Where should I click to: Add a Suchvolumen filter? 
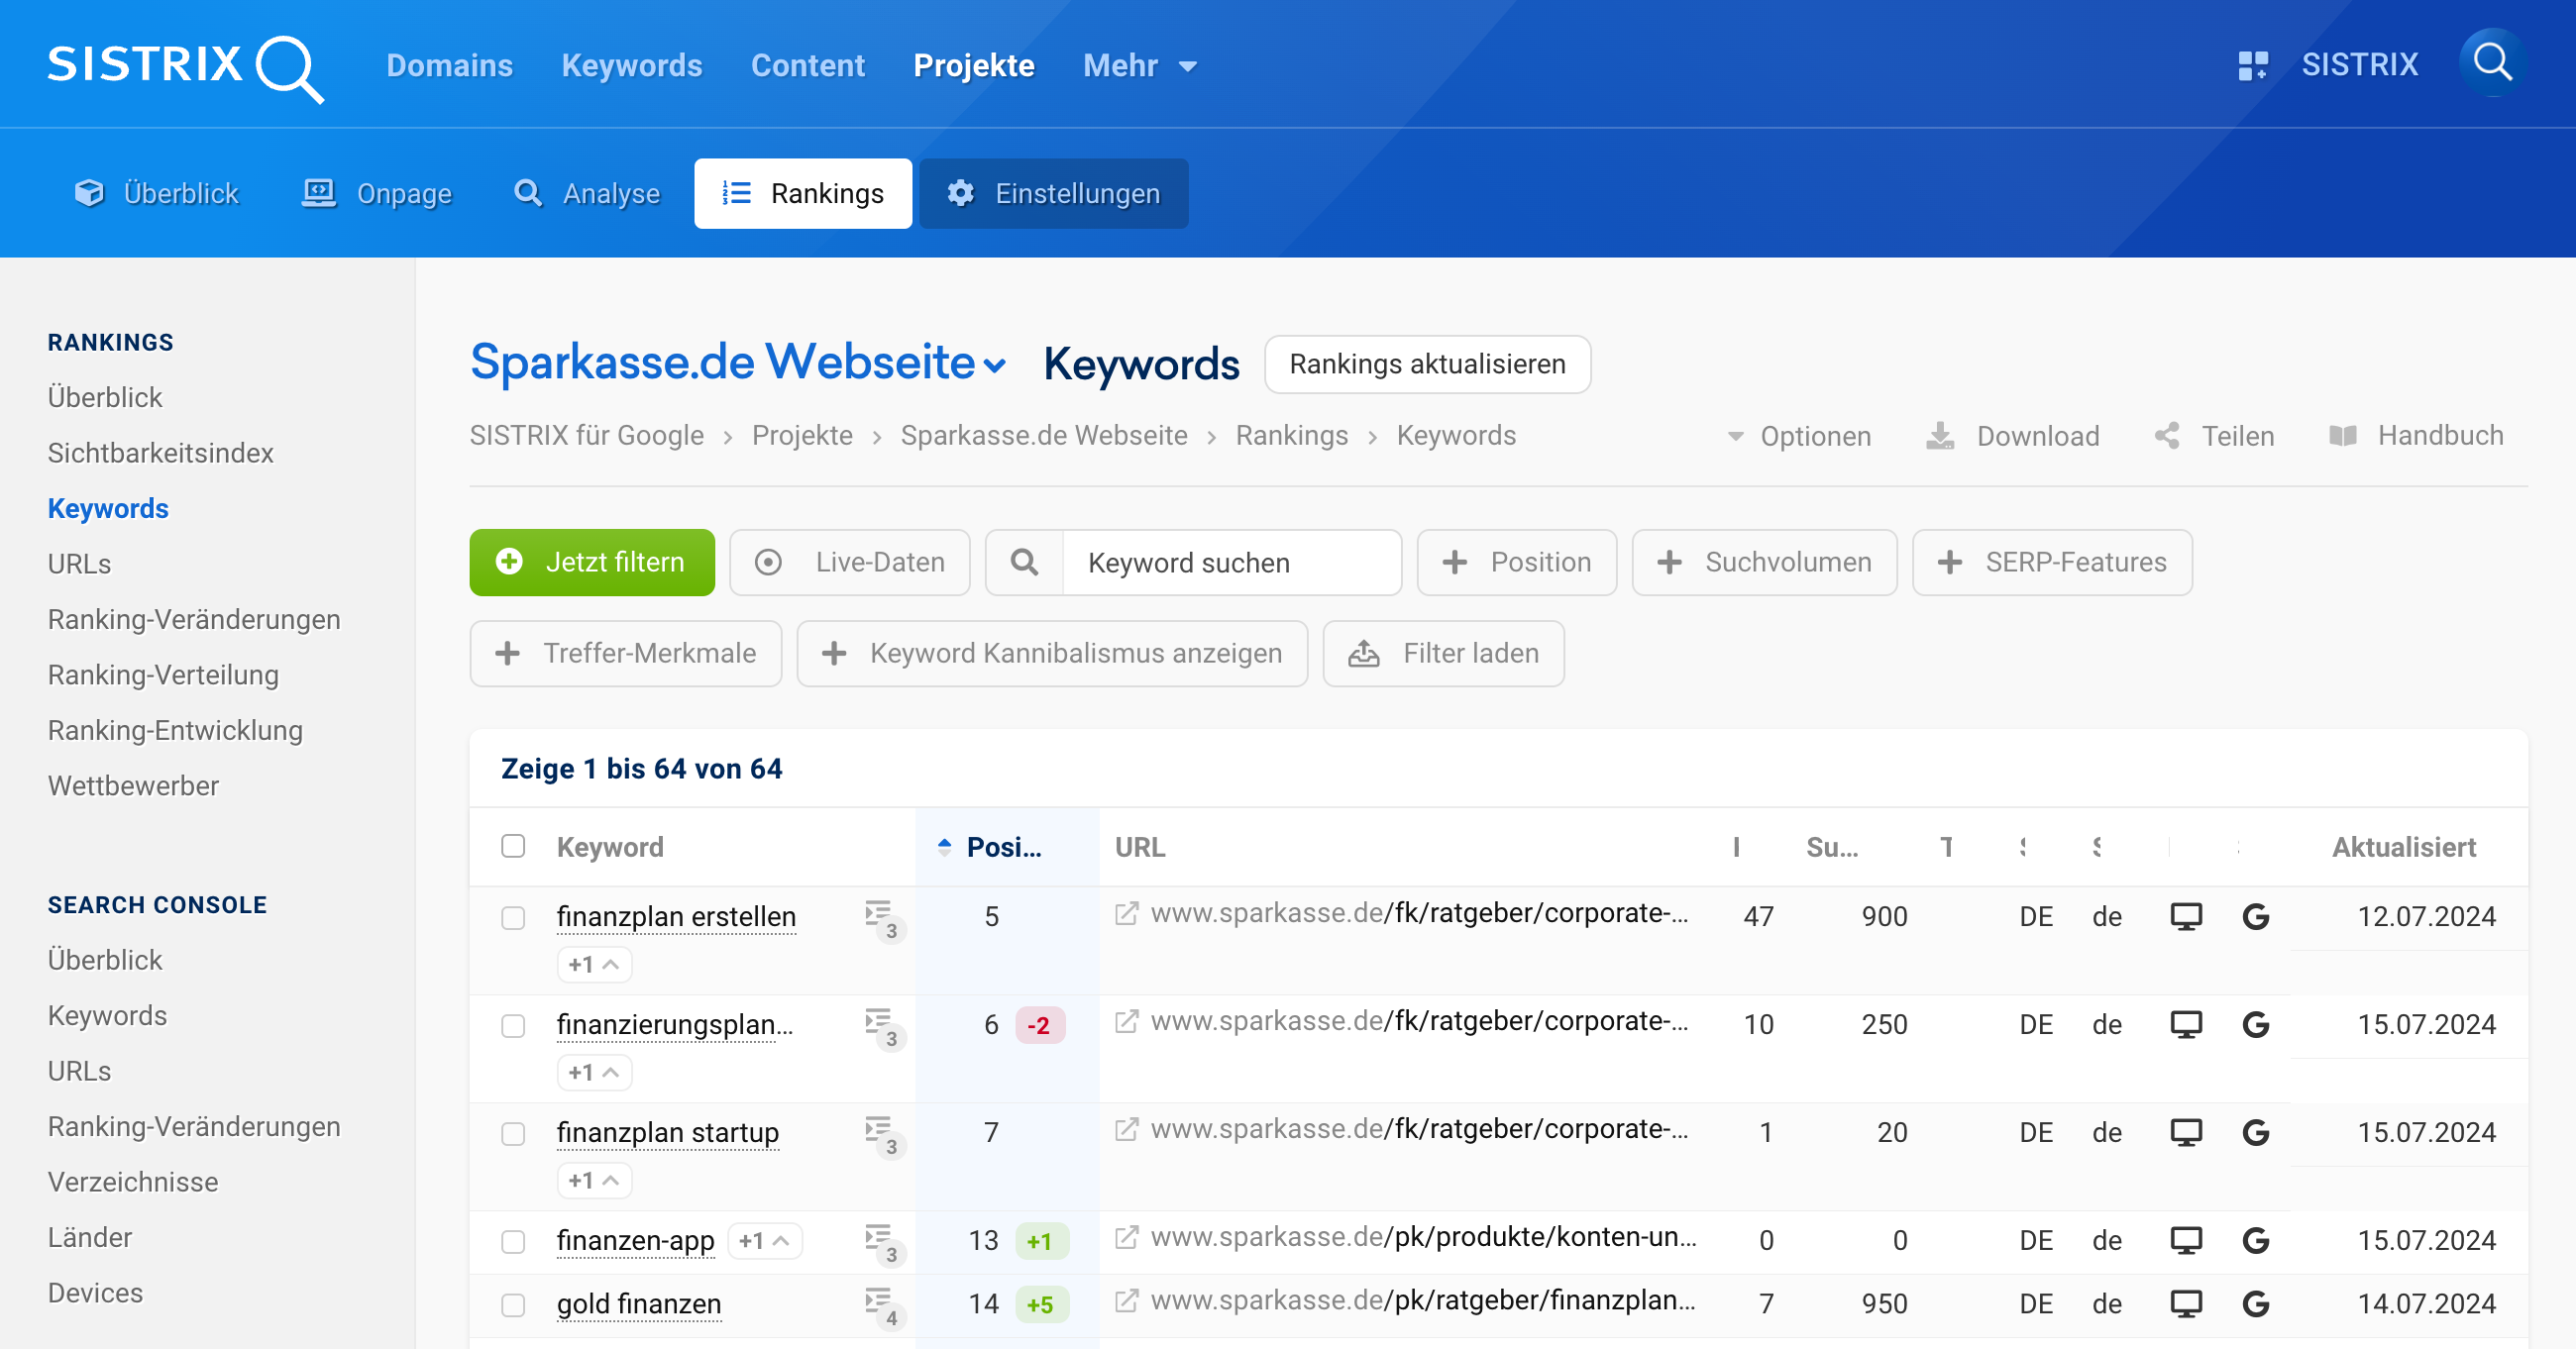(x=1764, y=562)
